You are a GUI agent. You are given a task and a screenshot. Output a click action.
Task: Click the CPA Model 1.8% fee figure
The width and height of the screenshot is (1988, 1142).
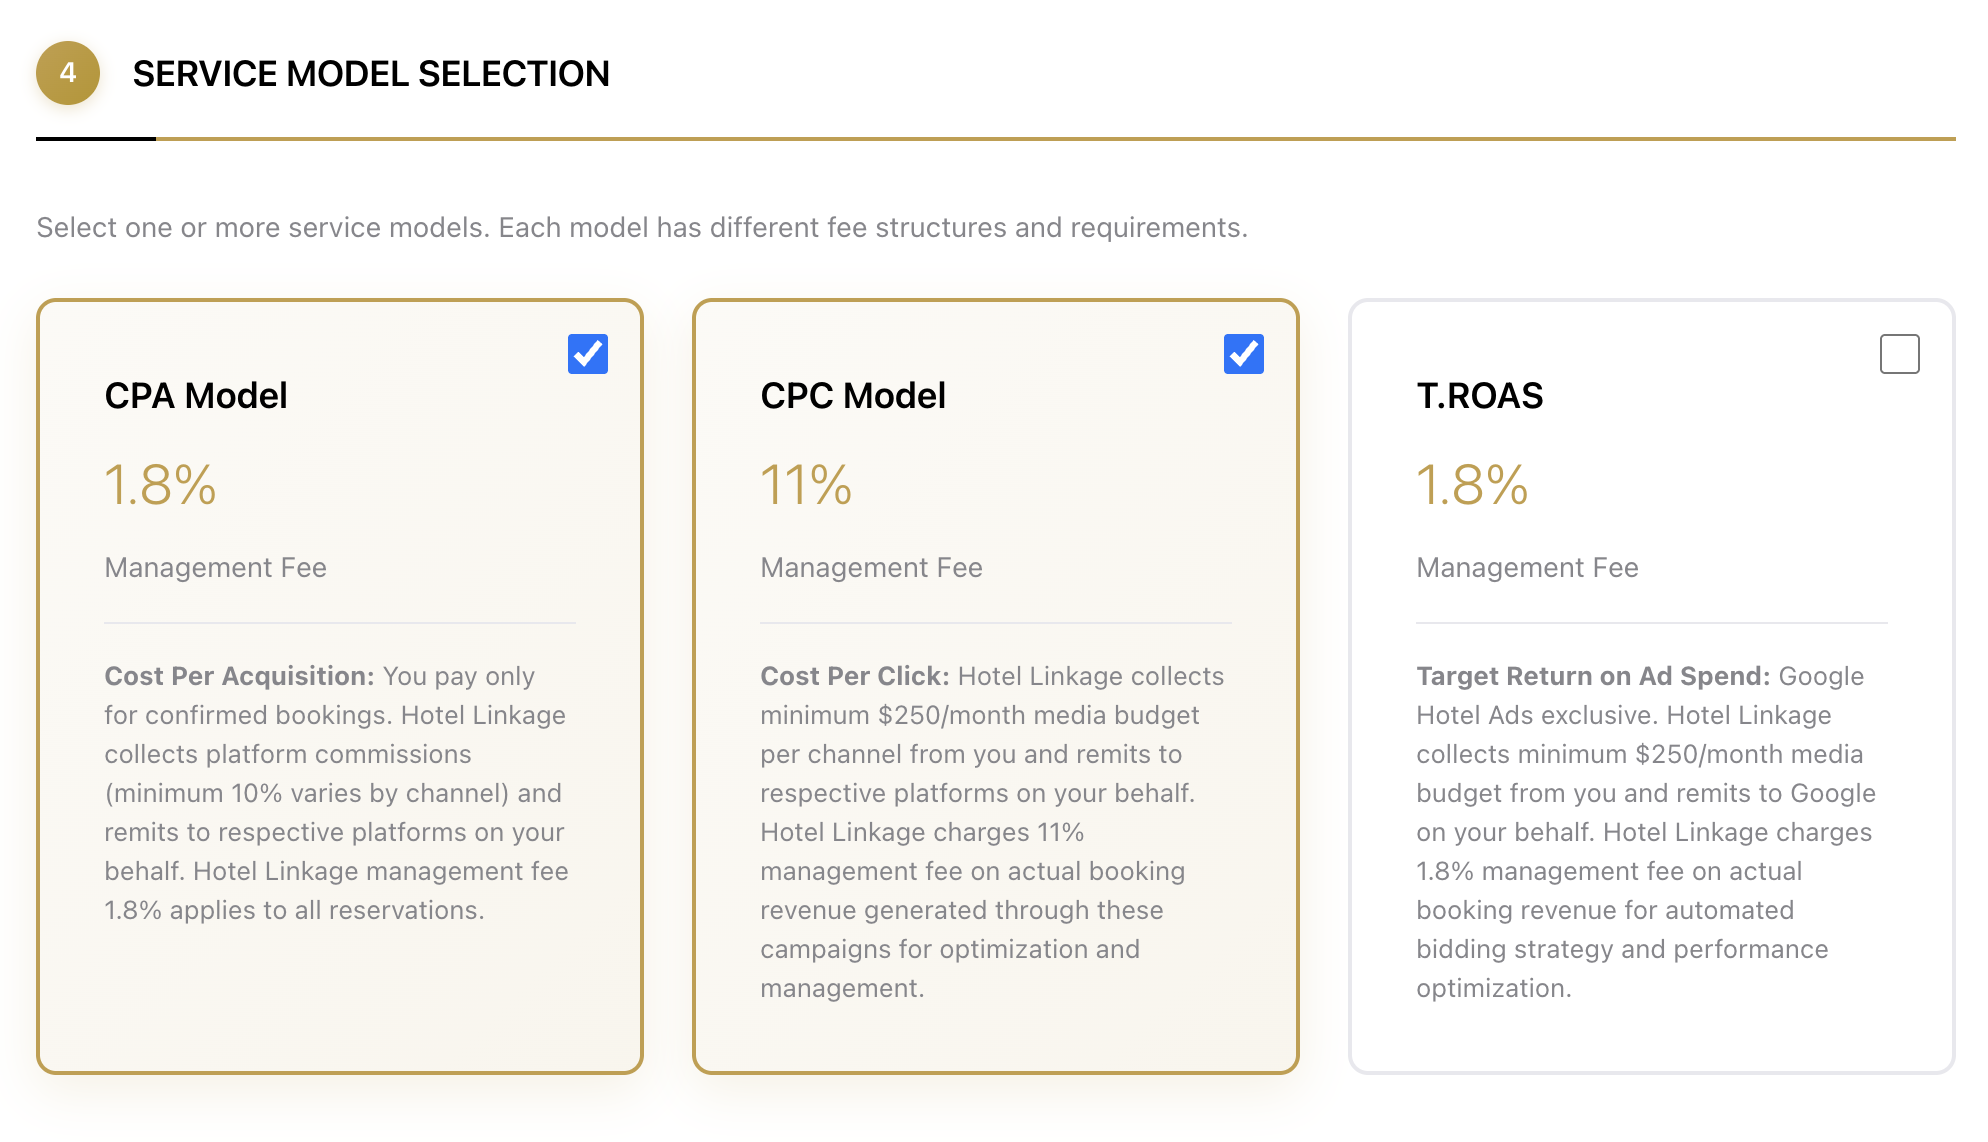coord(161,486)
